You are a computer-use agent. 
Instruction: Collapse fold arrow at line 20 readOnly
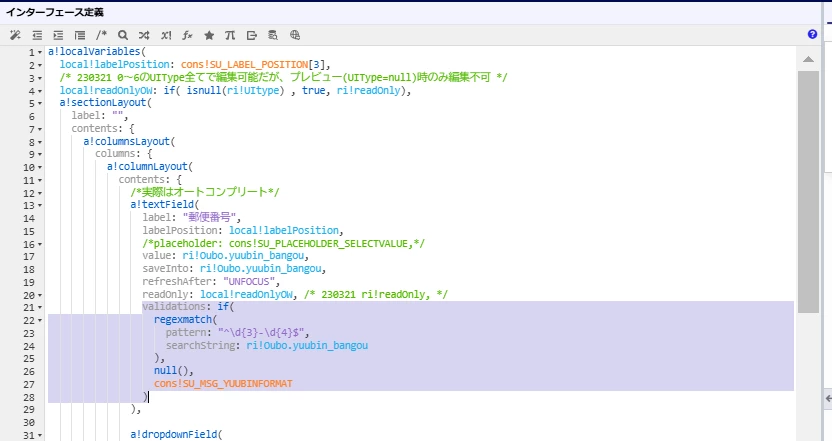click(40, 296)
